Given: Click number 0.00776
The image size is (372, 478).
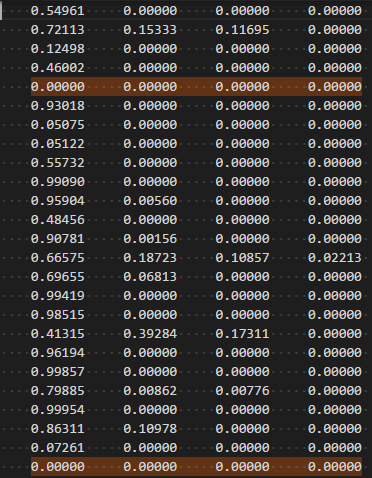Looking at the screenshot, I should pyautogui.click(x=242, y=391).
